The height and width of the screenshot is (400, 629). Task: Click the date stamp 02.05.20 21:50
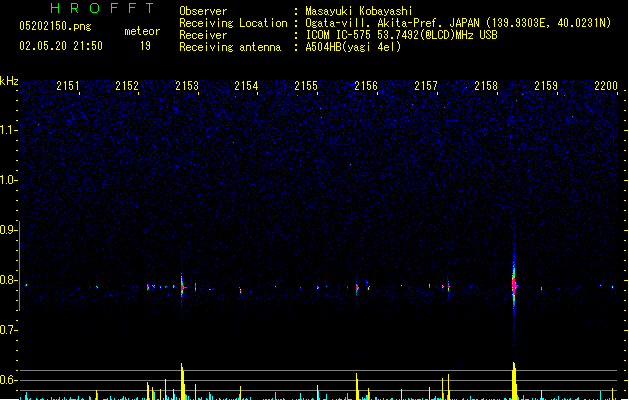pos(61,46)
